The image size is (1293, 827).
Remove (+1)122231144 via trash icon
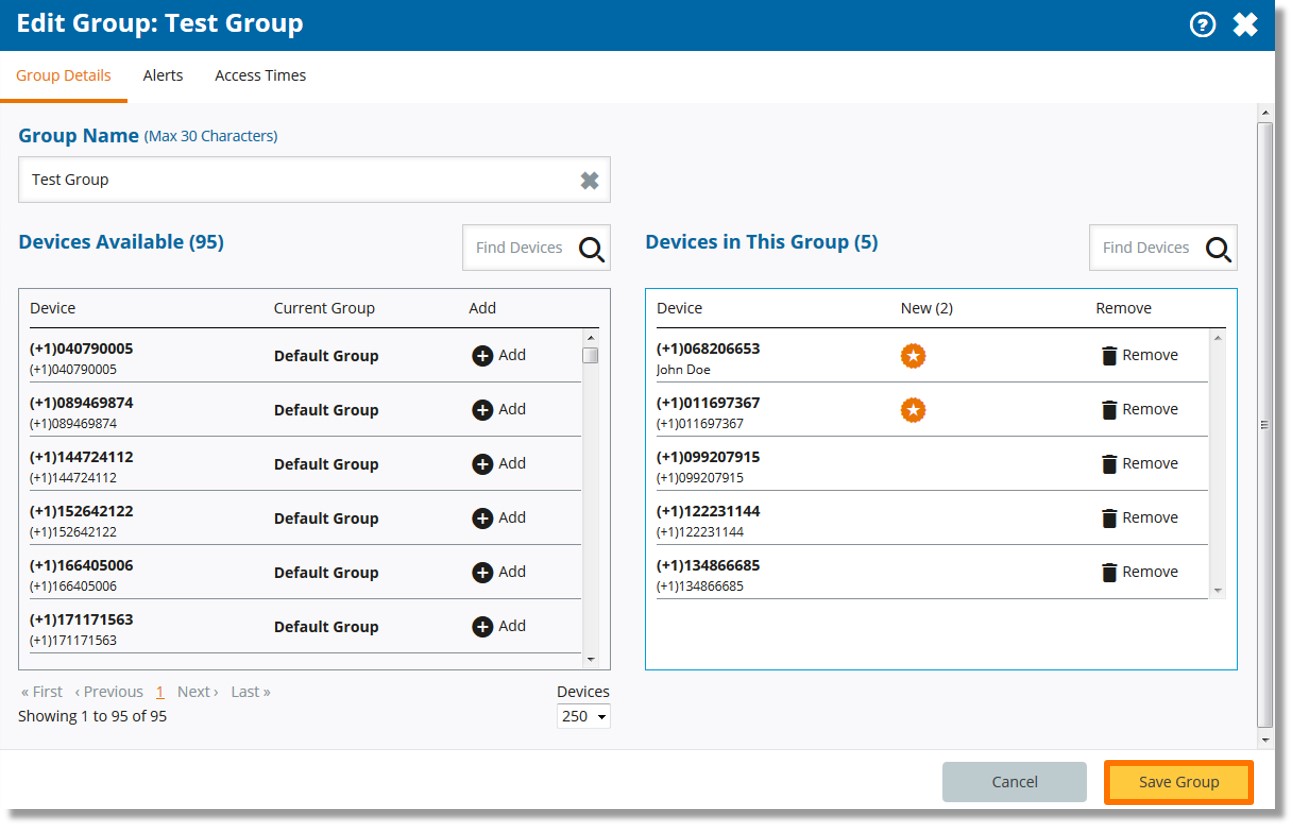point(1109,517)
